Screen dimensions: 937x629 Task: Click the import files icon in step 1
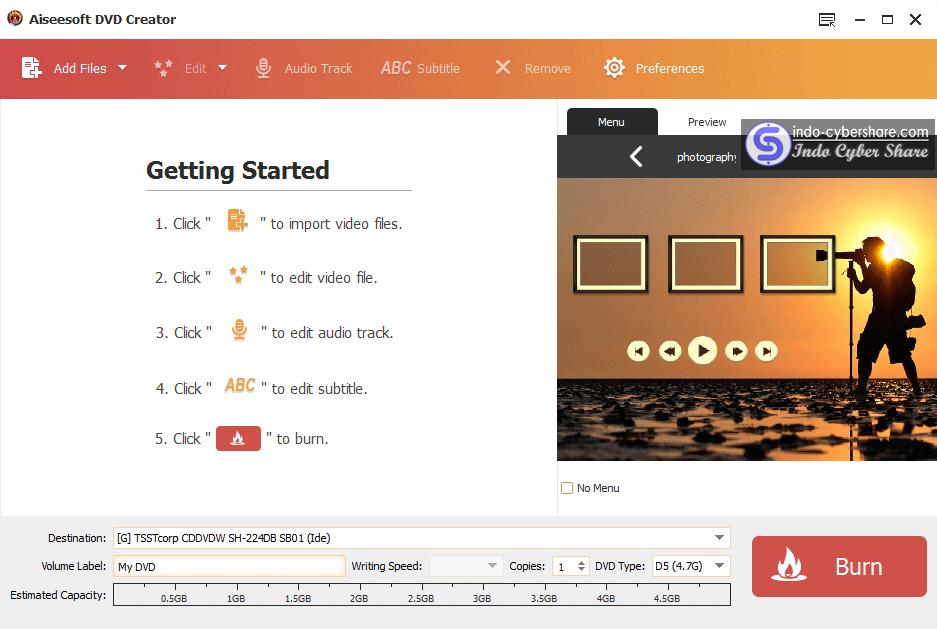point(237,220)
